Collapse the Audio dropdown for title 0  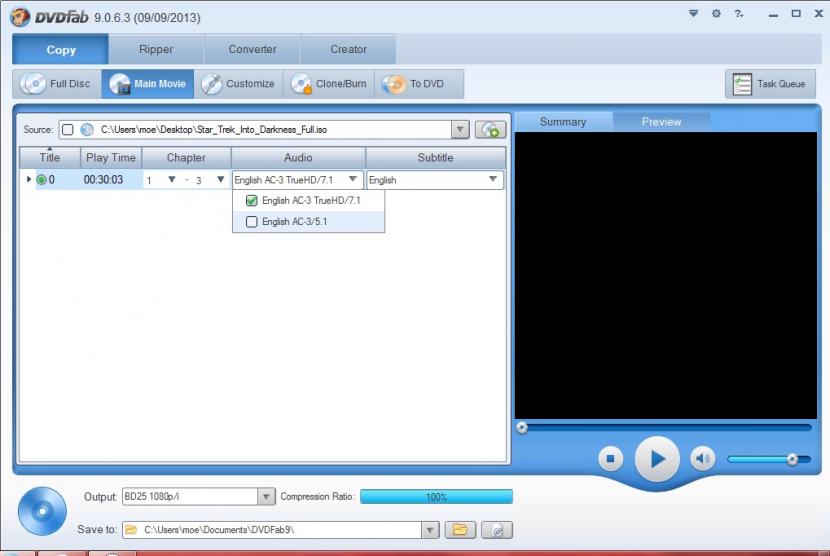(353, 180)
